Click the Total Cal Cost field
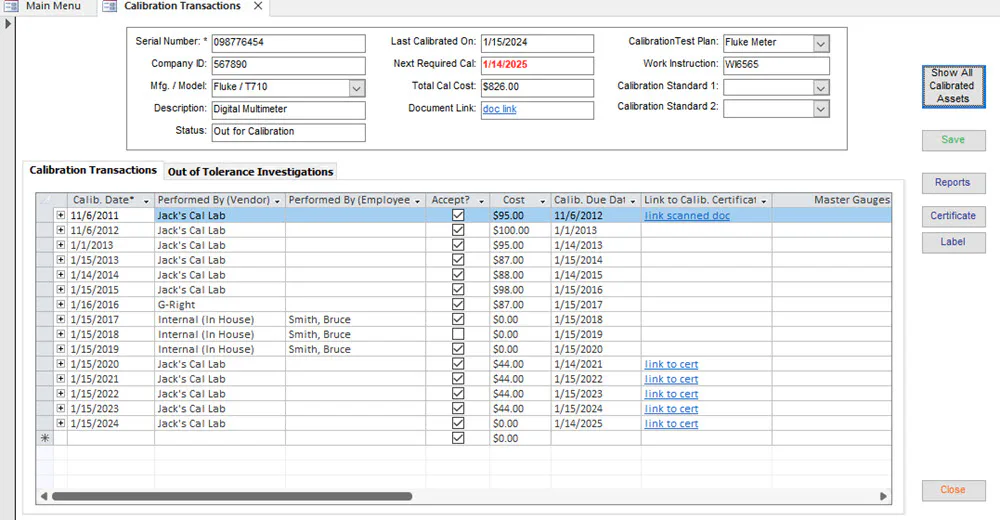 click(537, 87)
